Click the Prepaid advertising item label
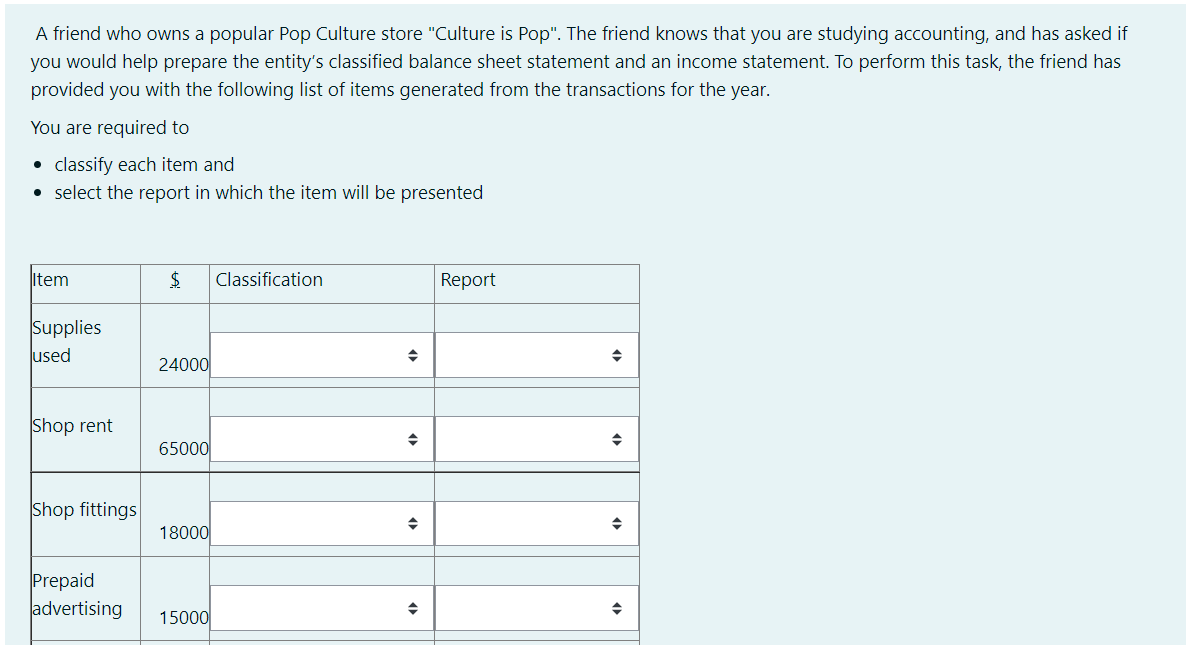This screenshot has height=645, width=1186. click(77, 594)
